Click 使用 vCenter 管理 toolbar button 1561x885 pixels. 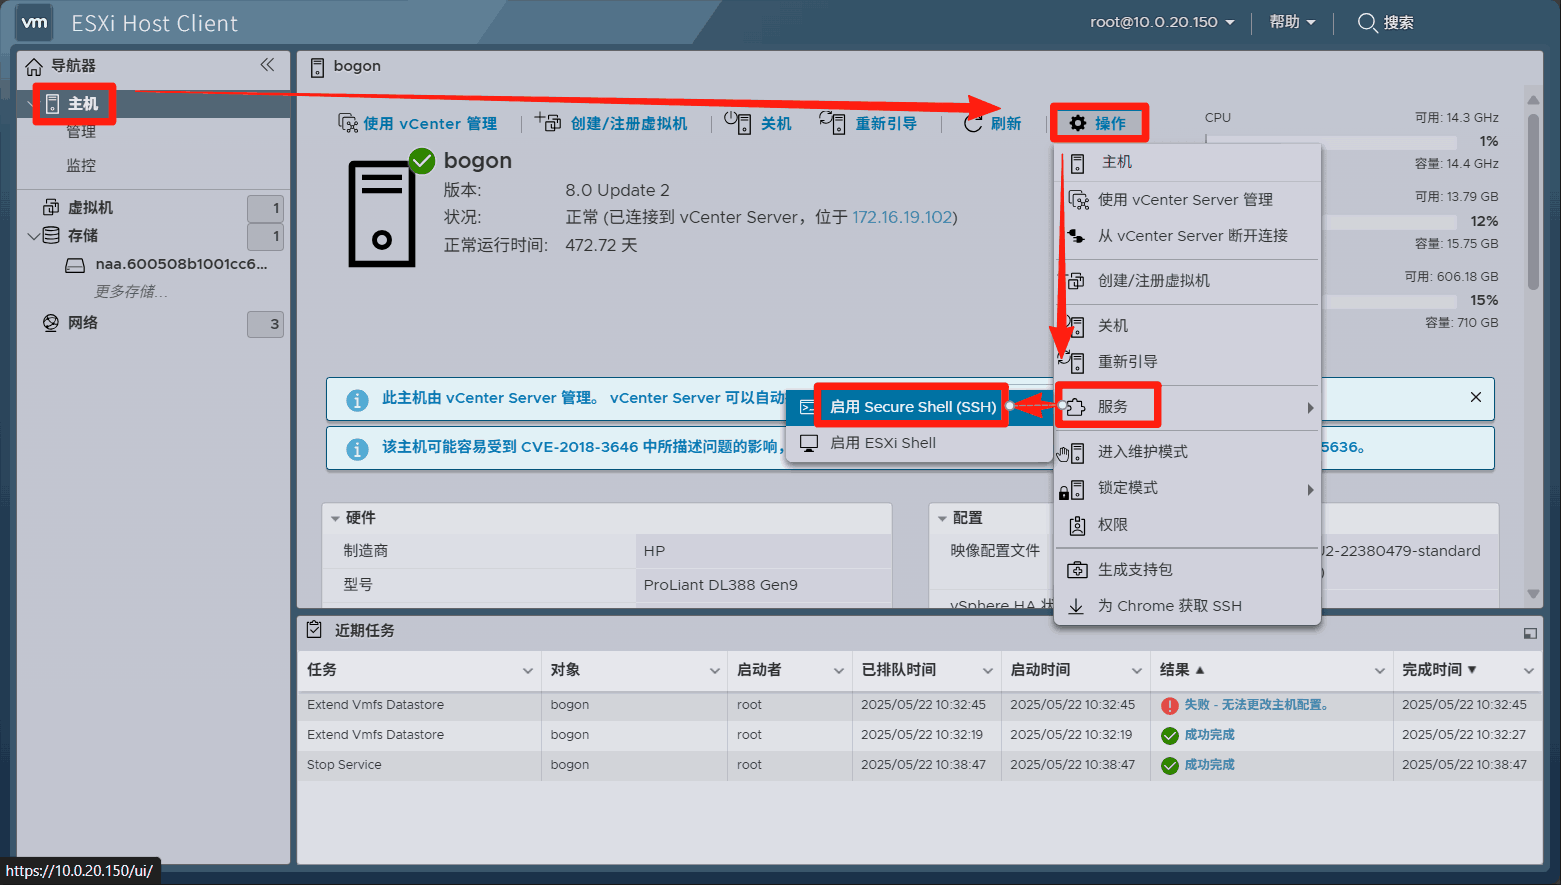[418, 123]
